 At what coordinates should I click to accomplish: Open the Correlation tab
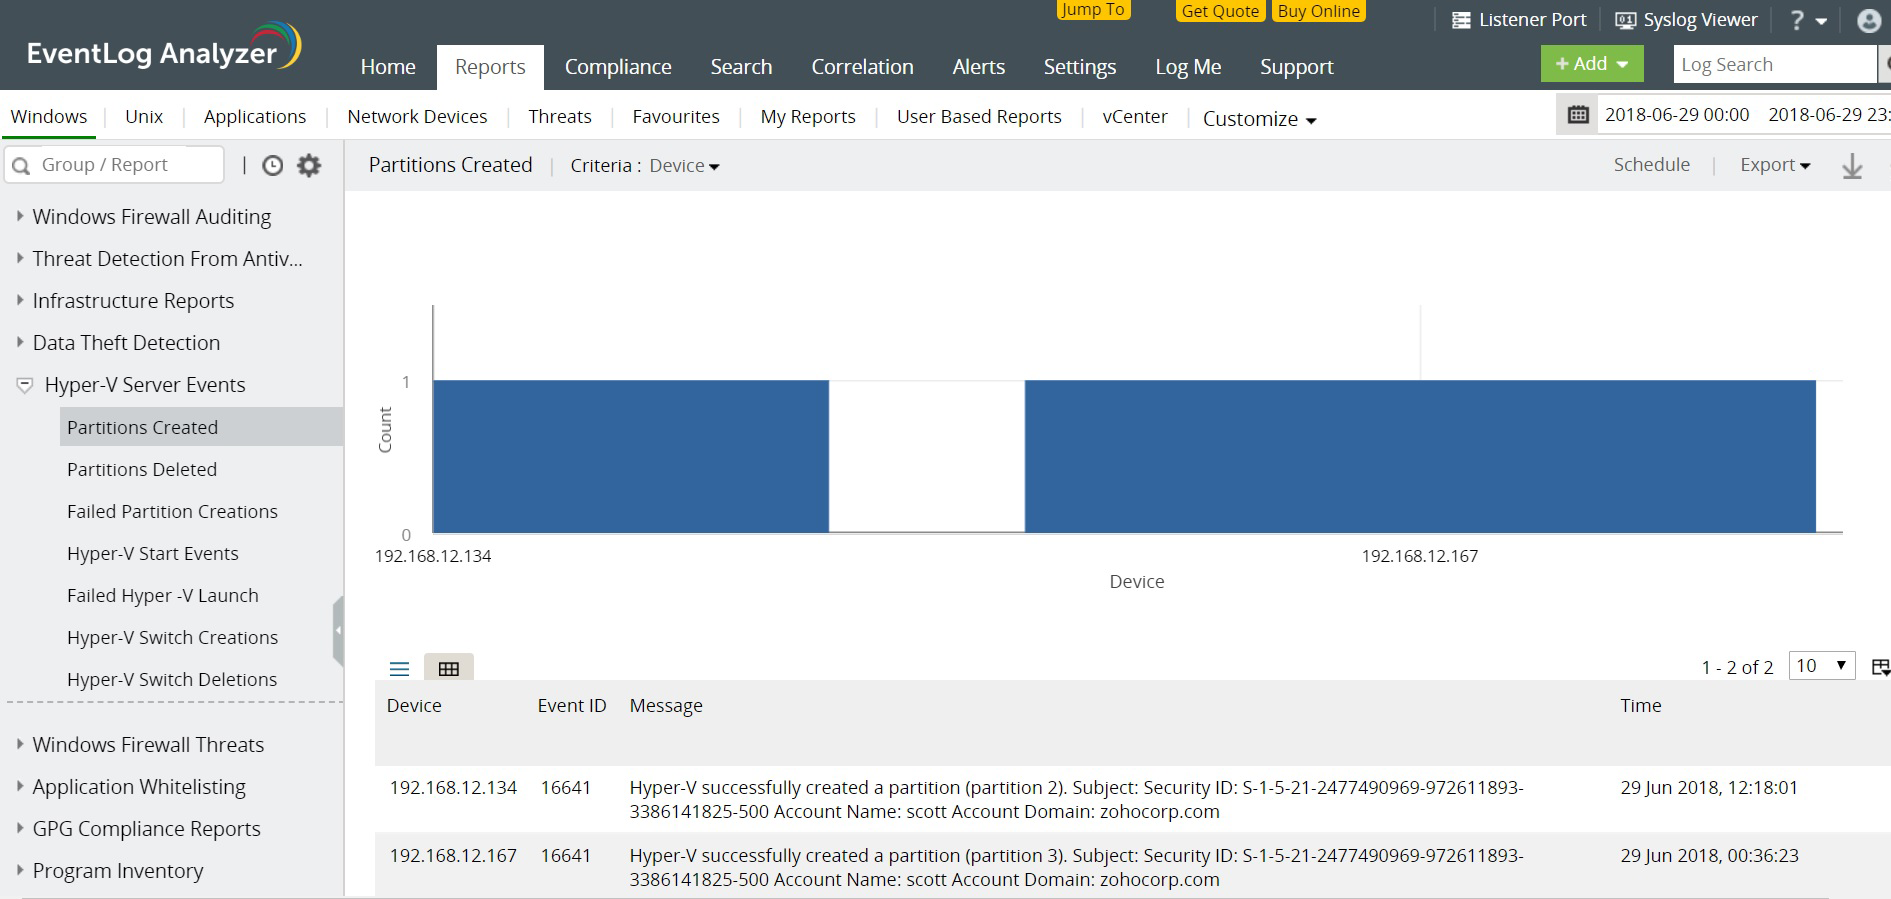862,67
